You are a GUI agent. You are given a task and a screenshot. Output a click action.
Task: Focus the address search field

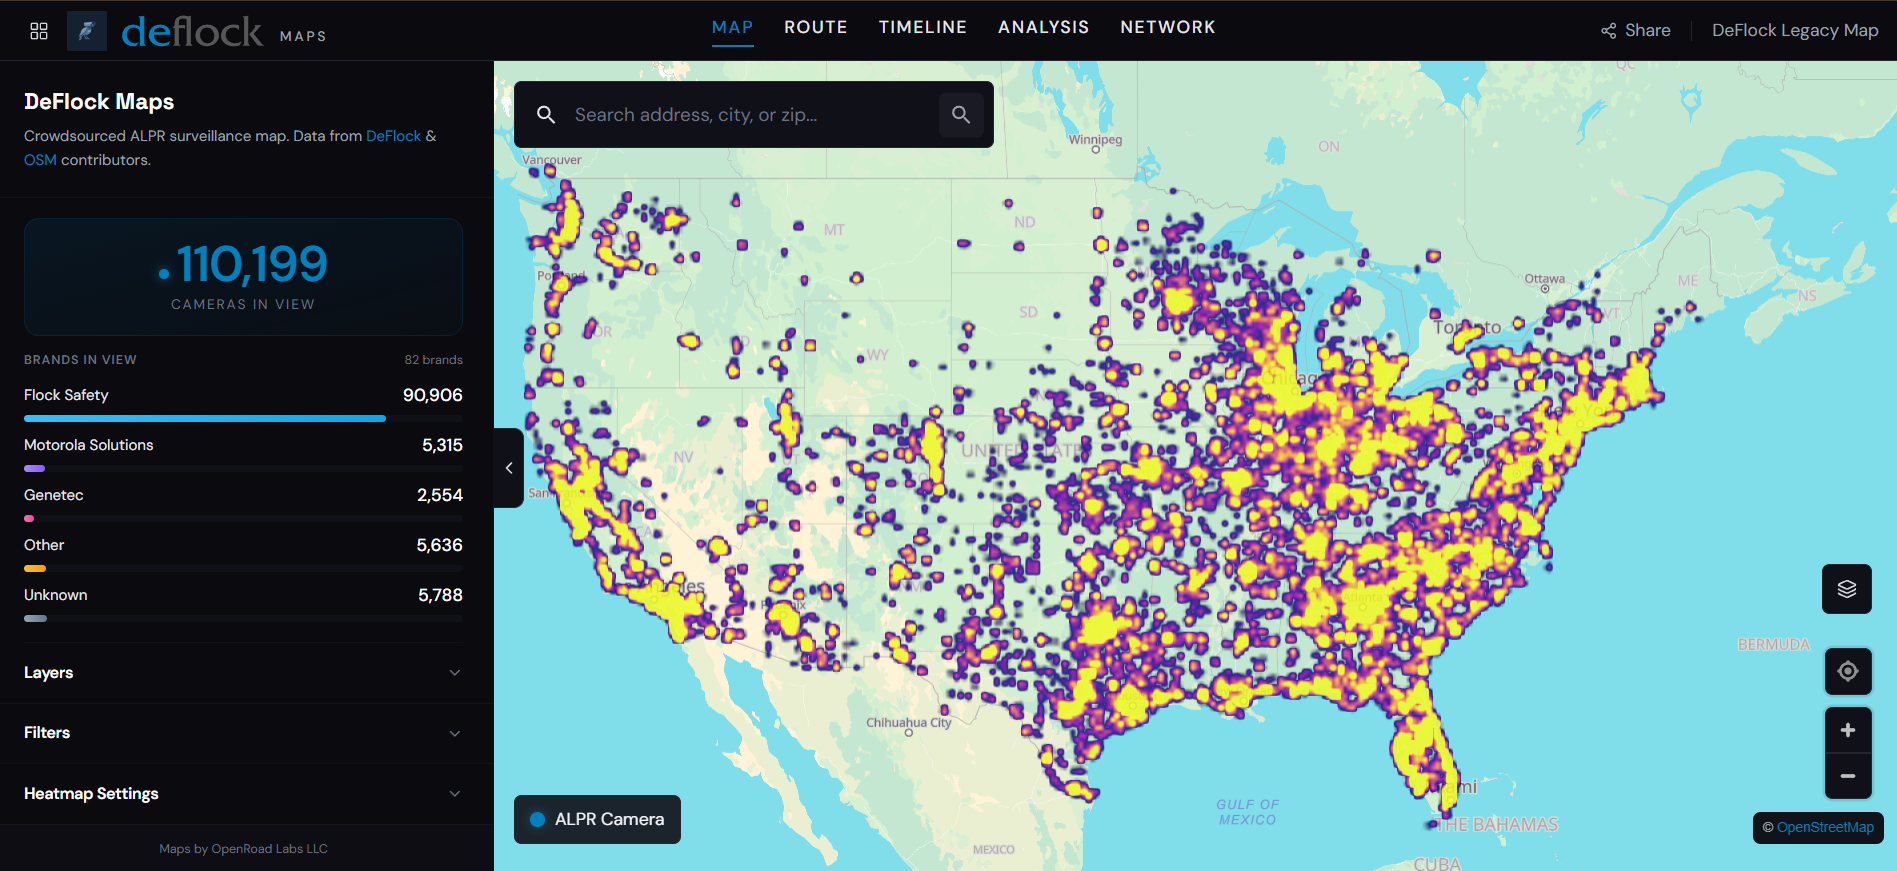point(753,115)
